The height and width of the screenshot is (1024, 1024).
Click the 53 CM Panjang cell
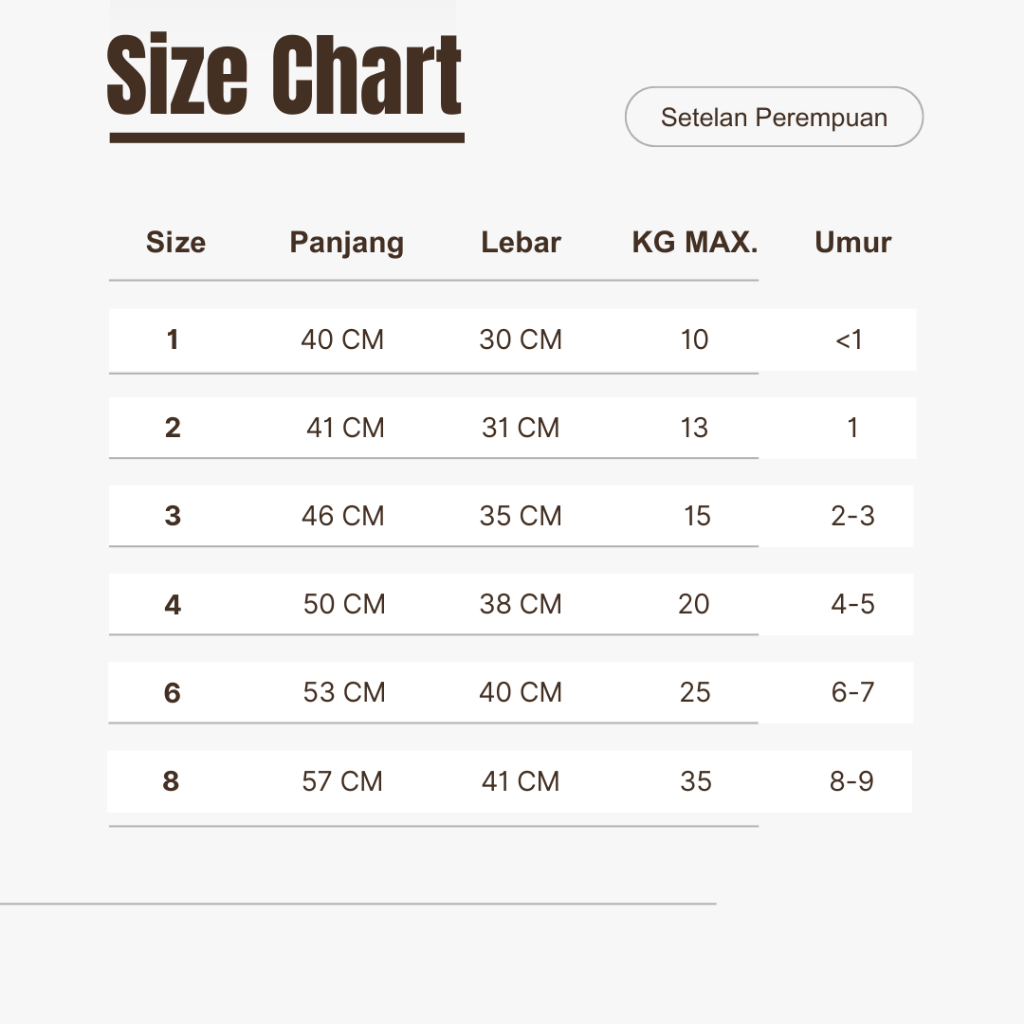tap(344, 692)
